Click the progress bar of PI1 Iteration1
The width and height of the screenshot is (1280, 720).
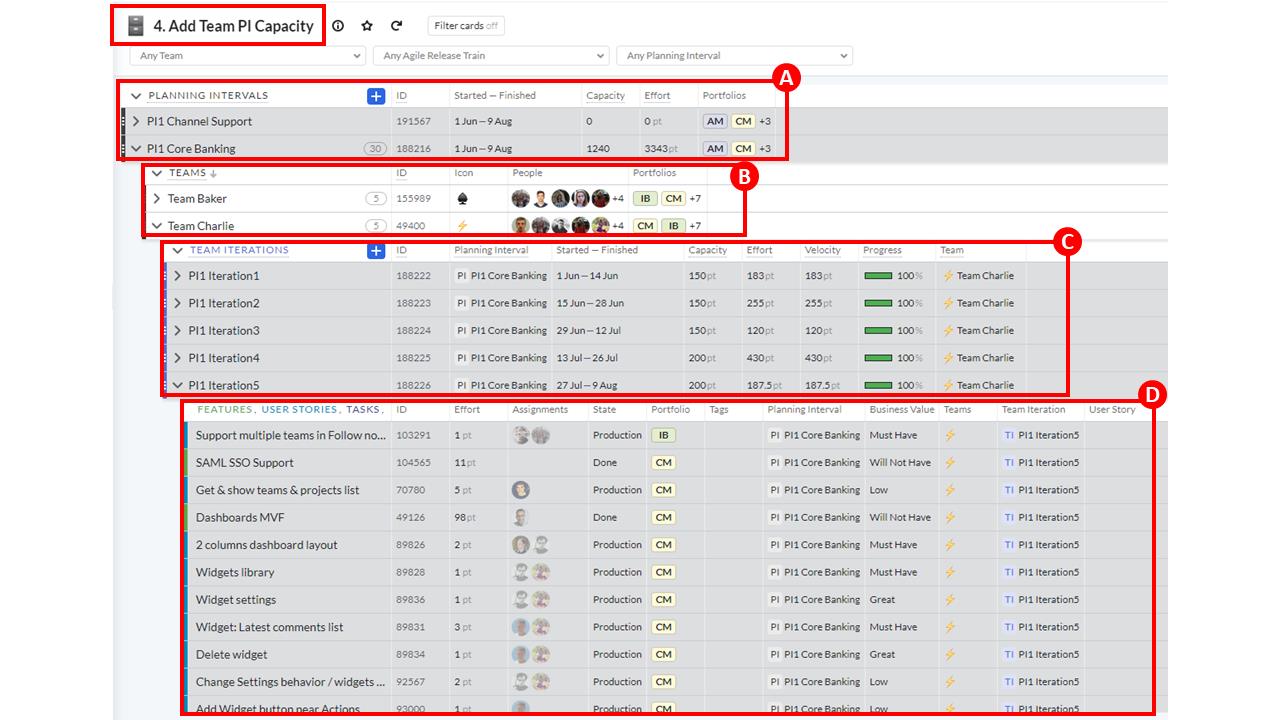(878, 276)
